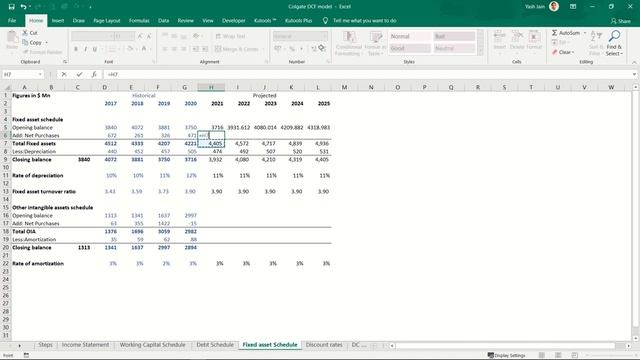Image resolution: width=640 pixels, height=360 pixels.
Task: Click Delete cells icon
Action: (x=517, y=37)
